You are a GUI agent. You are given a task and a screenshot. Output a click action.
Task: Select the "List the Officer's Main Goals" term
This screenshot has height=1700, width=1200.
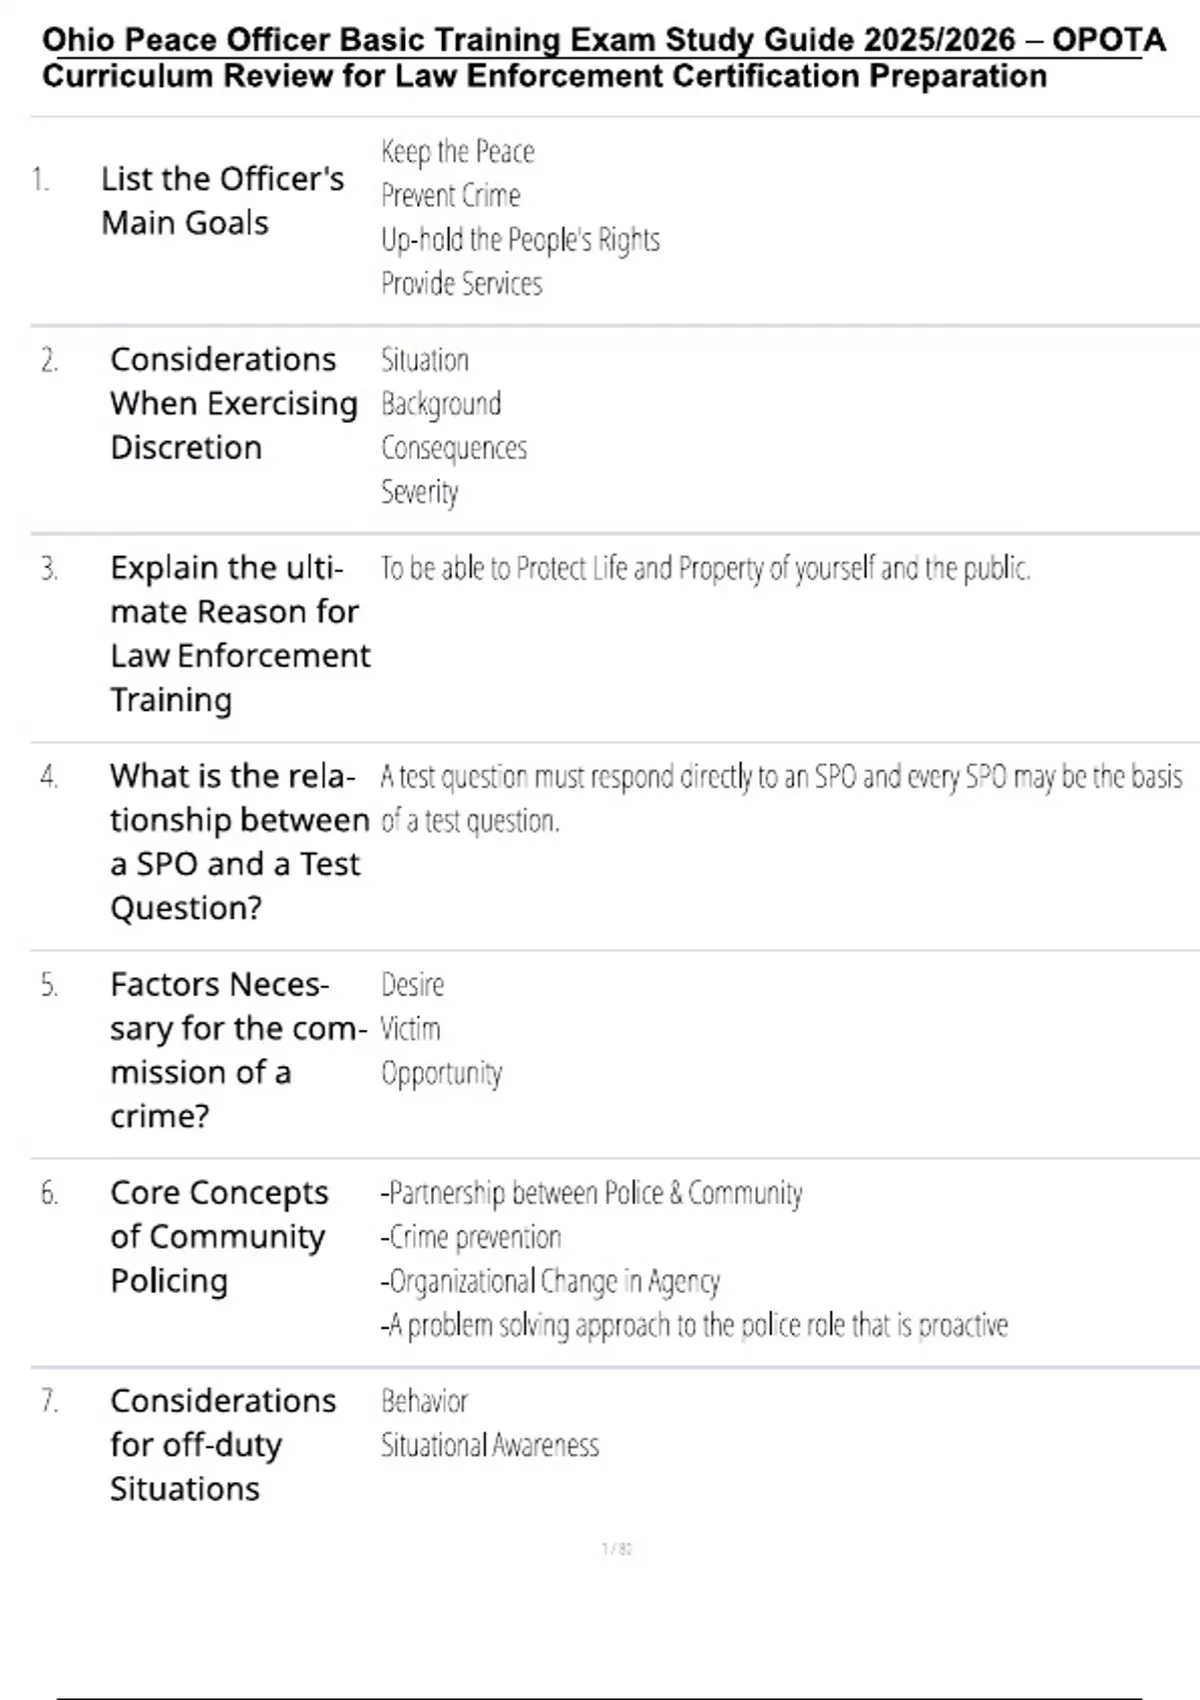222,200
